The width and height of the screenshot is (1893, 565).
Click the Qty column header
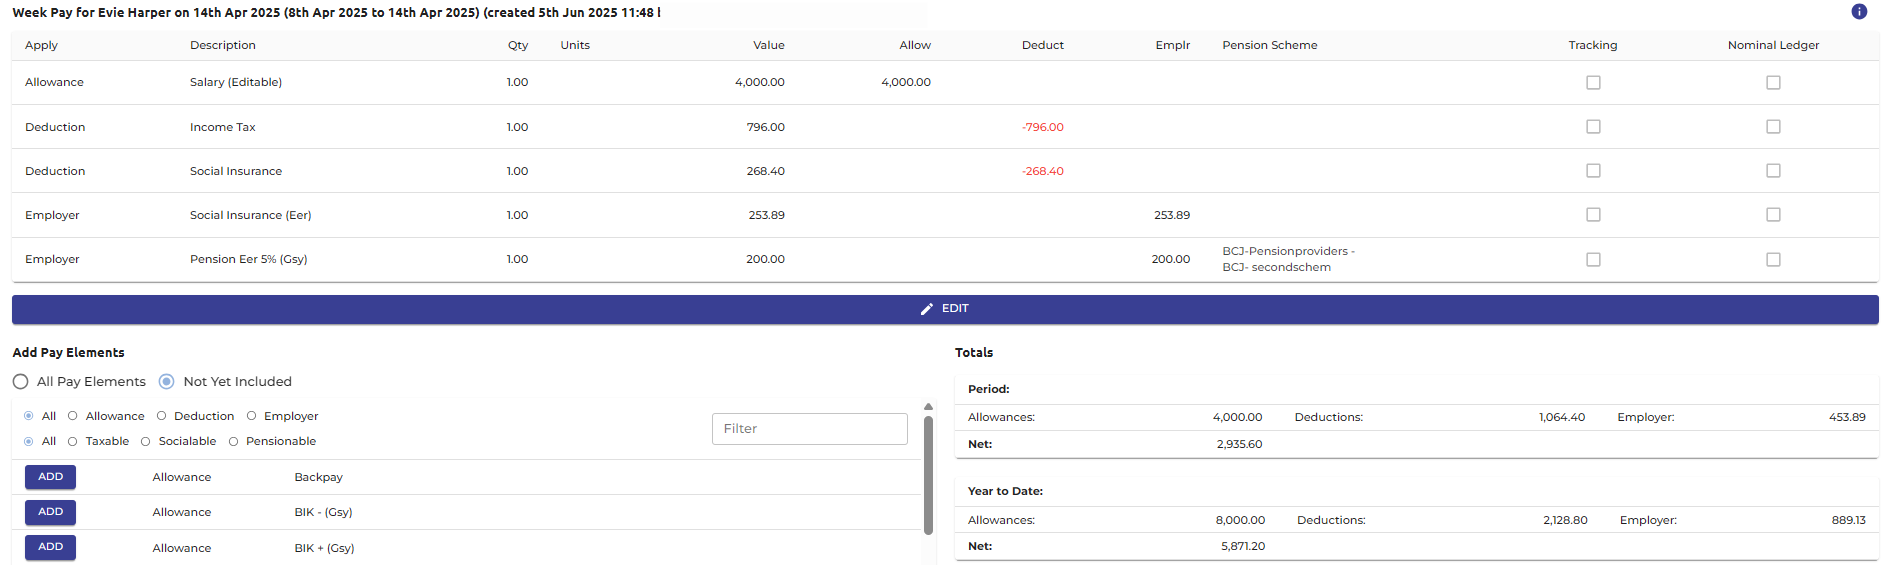point(518,45)
